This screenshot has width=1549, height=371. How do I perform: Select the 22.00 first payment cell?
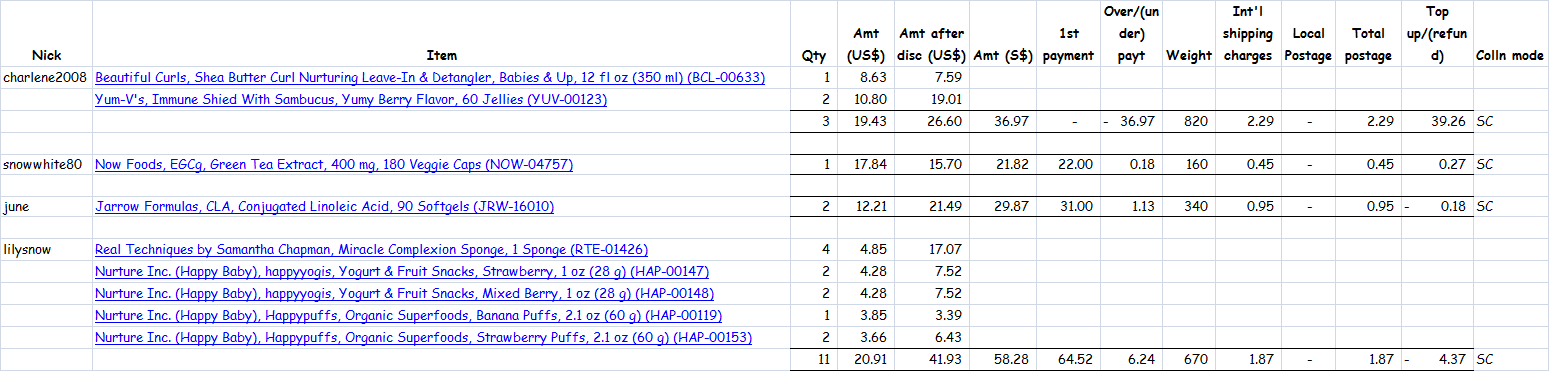tap(1068, 164)
